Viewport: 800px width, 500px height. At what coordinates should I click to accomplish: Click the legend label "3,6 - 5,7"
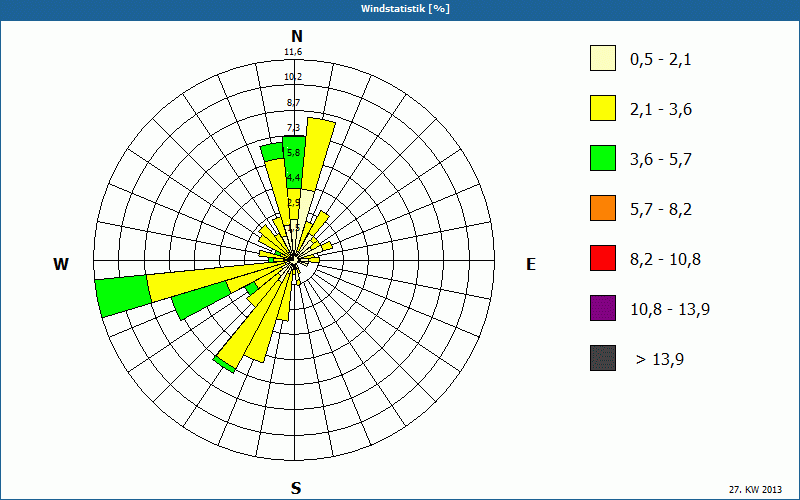661,160
